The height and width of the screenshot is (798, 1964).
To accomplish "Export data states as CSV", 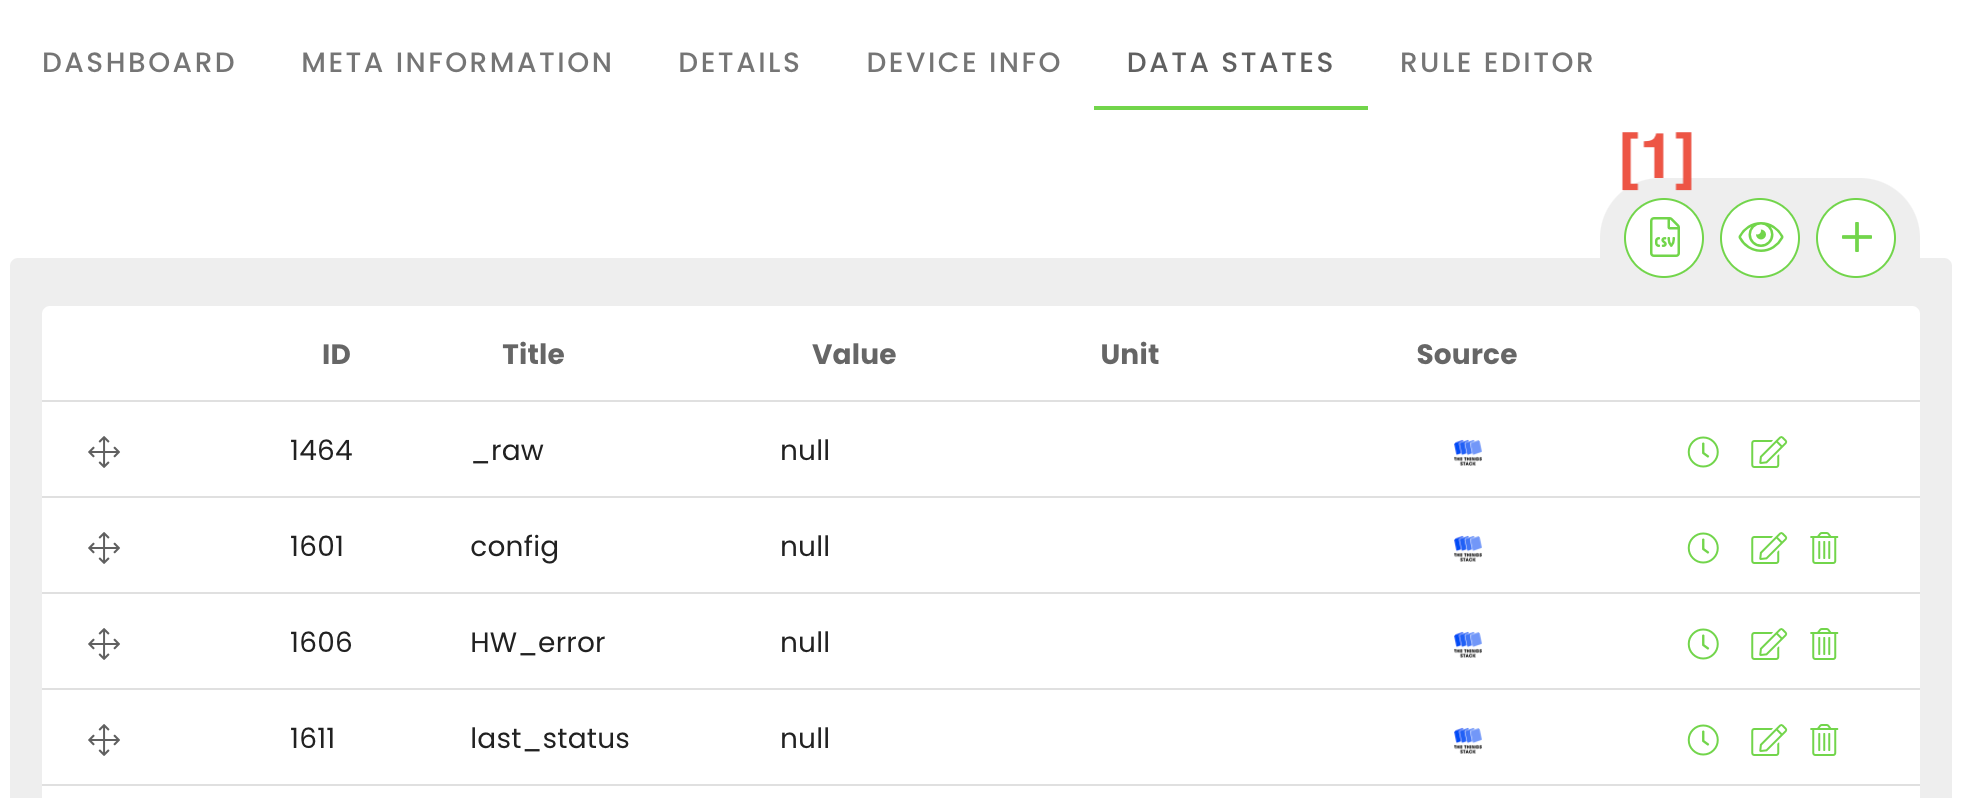I will coord(1663,238).
